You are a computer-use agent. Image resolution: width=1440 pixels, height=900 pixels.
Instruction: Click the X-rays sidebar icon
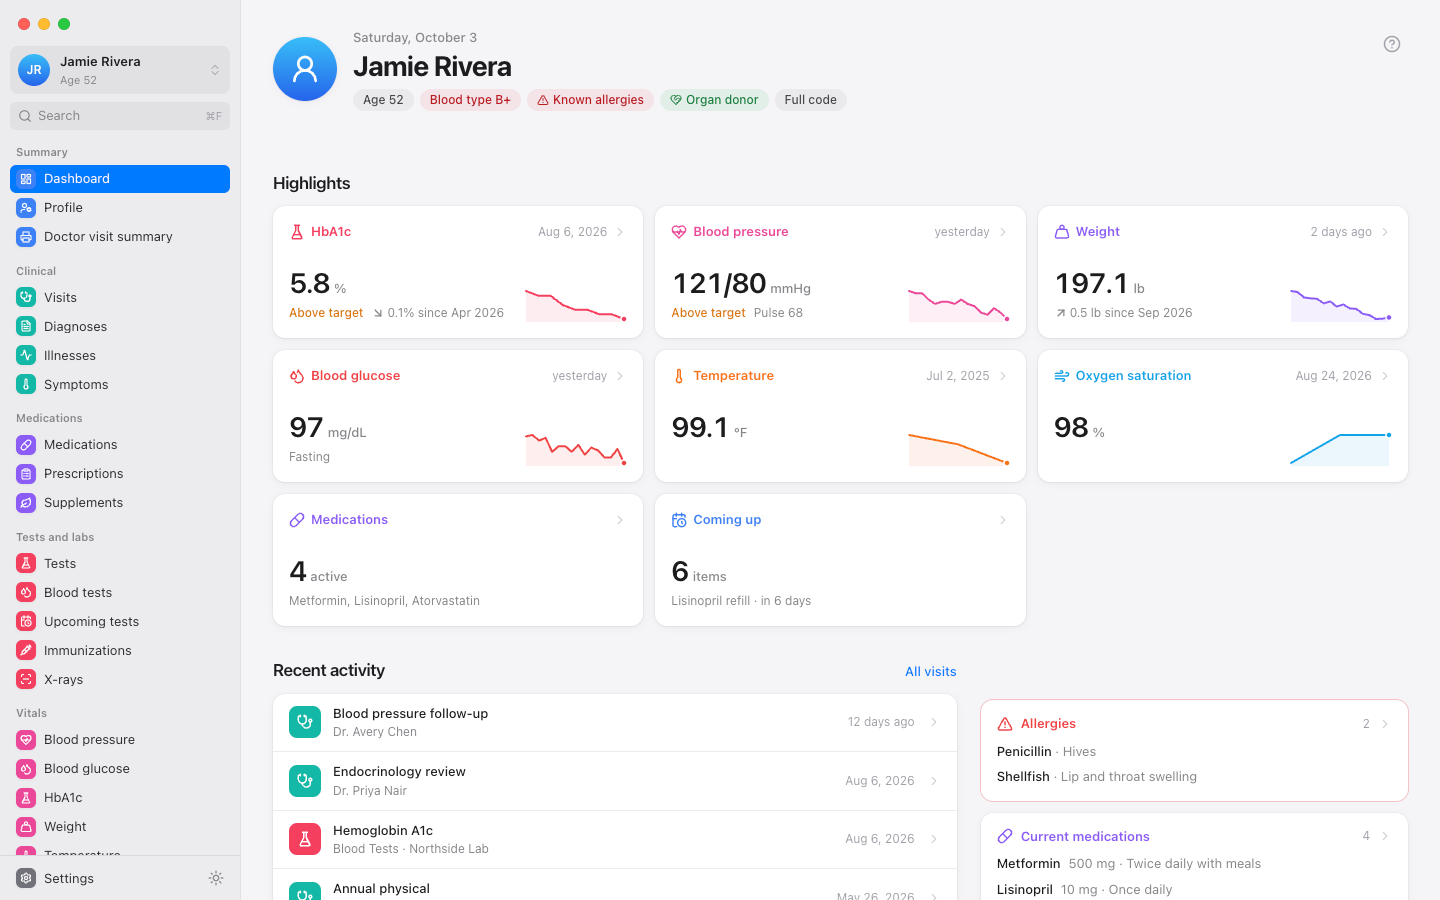[x=26, y=679]
